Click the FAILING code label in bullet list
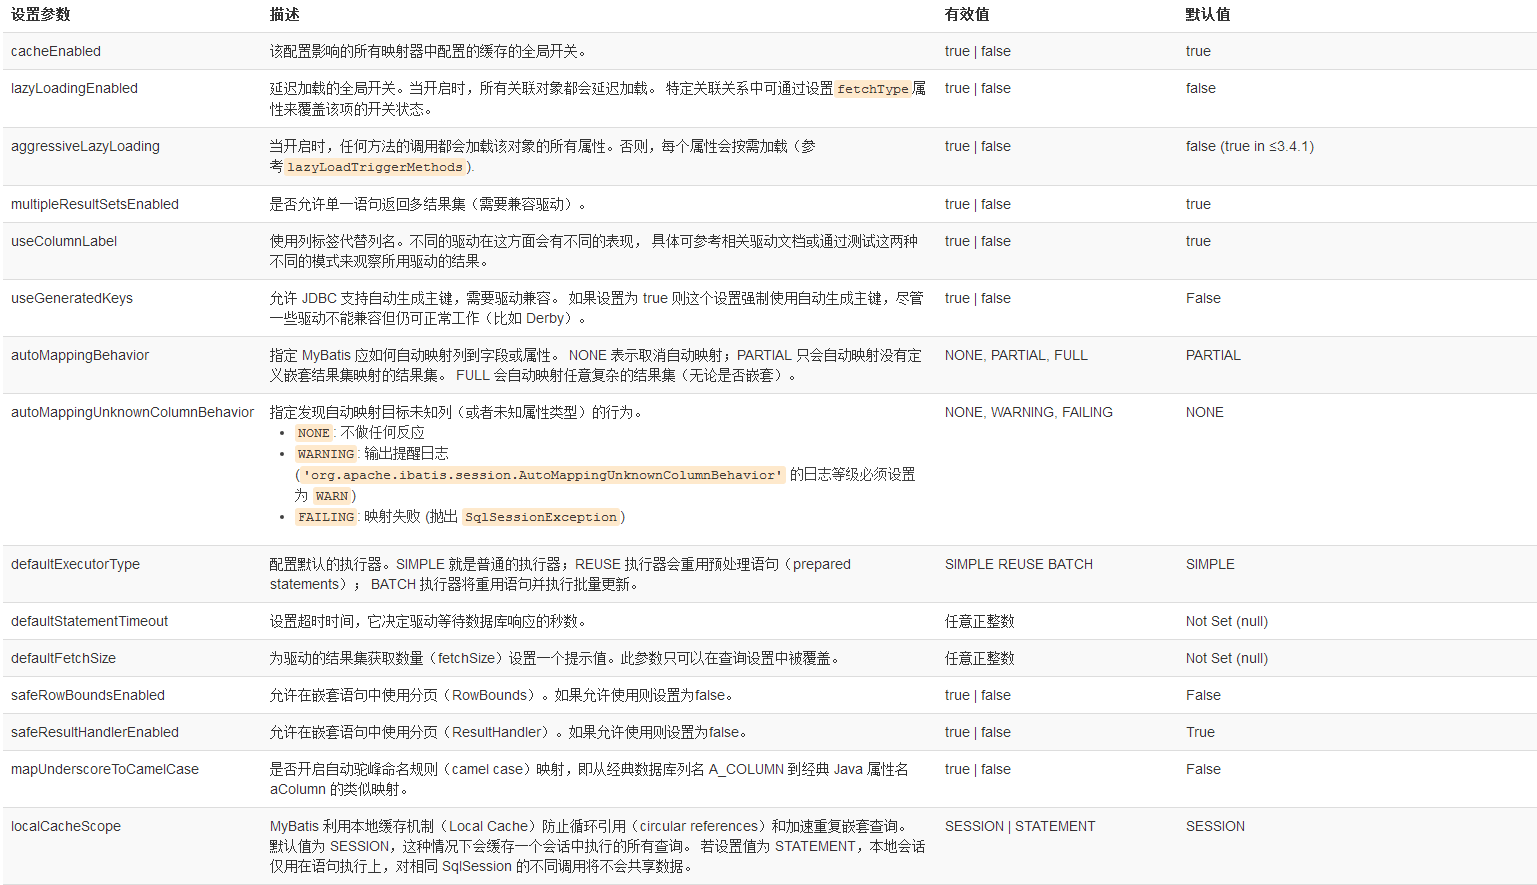Image resolution: width=1537 pixels, height=885 pixels. (326, 517)
